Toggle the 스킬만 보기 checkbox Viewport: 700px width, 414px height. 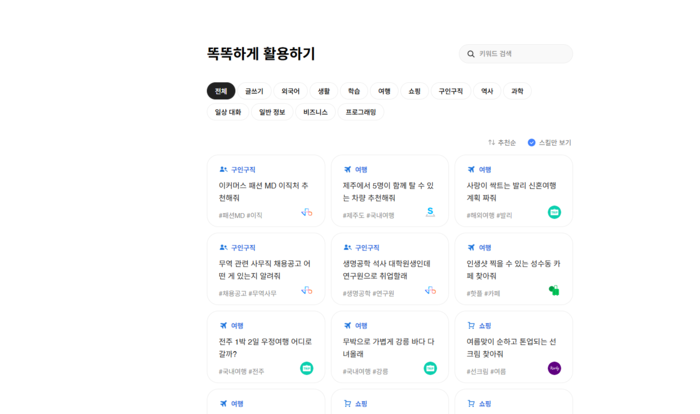(532, 142)
